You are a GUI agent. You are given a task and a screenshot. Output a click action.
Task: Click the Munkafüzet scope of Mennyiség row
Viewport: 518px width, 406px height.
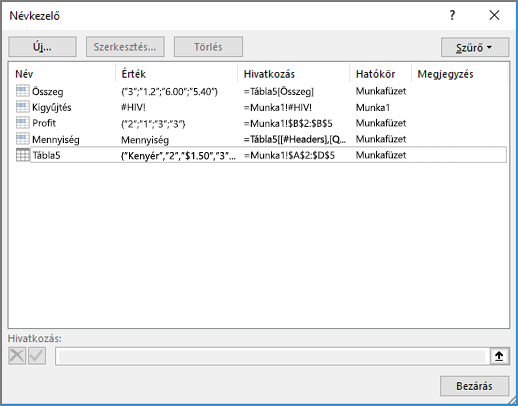click(x=381, y=139)
